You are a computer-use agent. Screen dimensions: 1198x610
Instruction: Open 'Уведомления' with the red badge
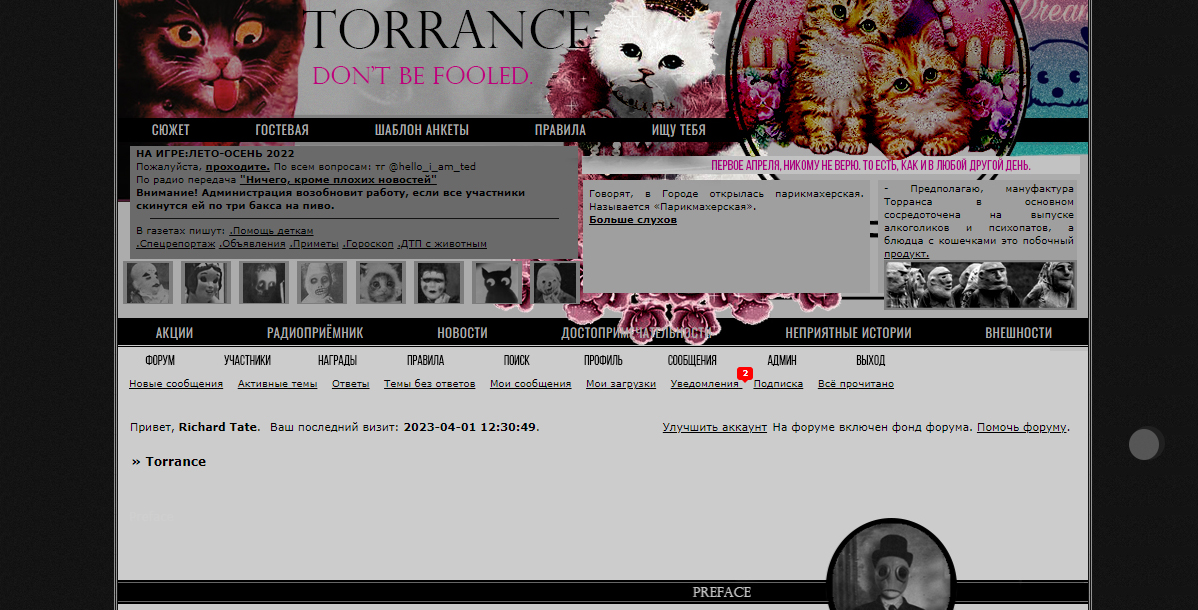point(704,384)
